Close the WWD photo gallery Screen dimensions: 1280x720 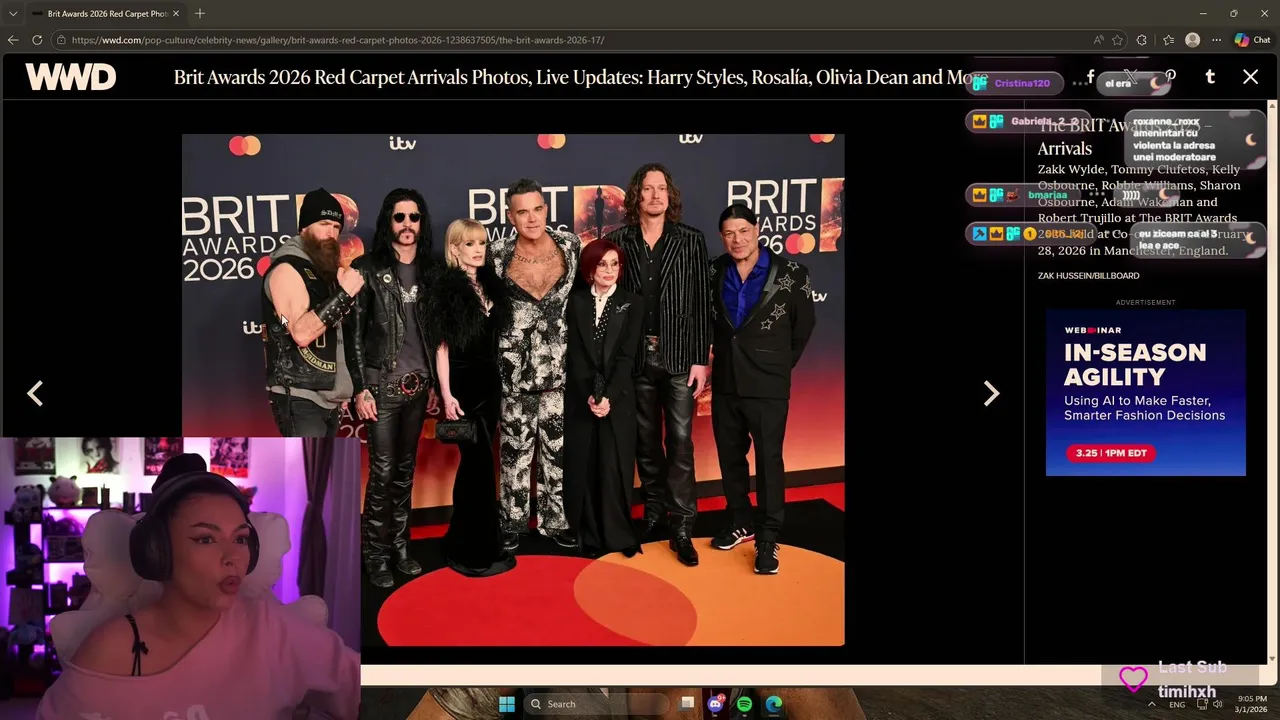[1250, 77]
